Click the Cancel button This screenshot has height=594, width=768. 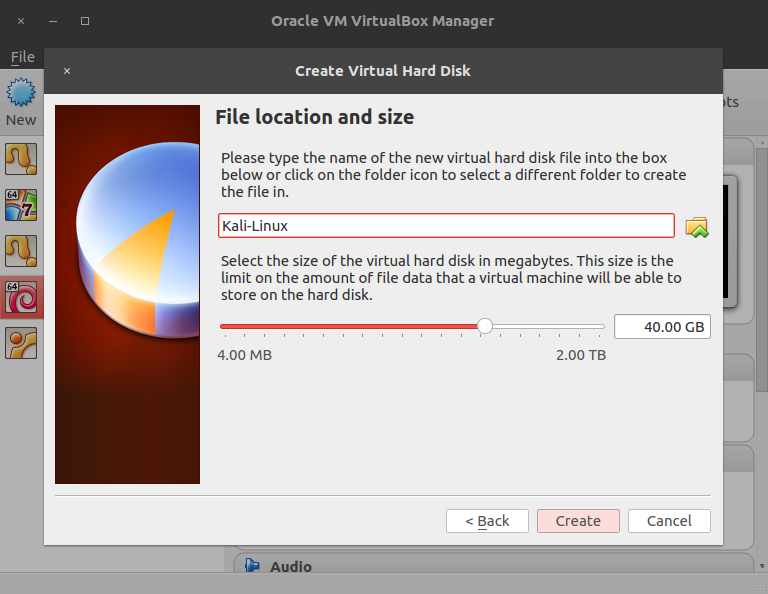pyautogui.click(x=669, y=521)
